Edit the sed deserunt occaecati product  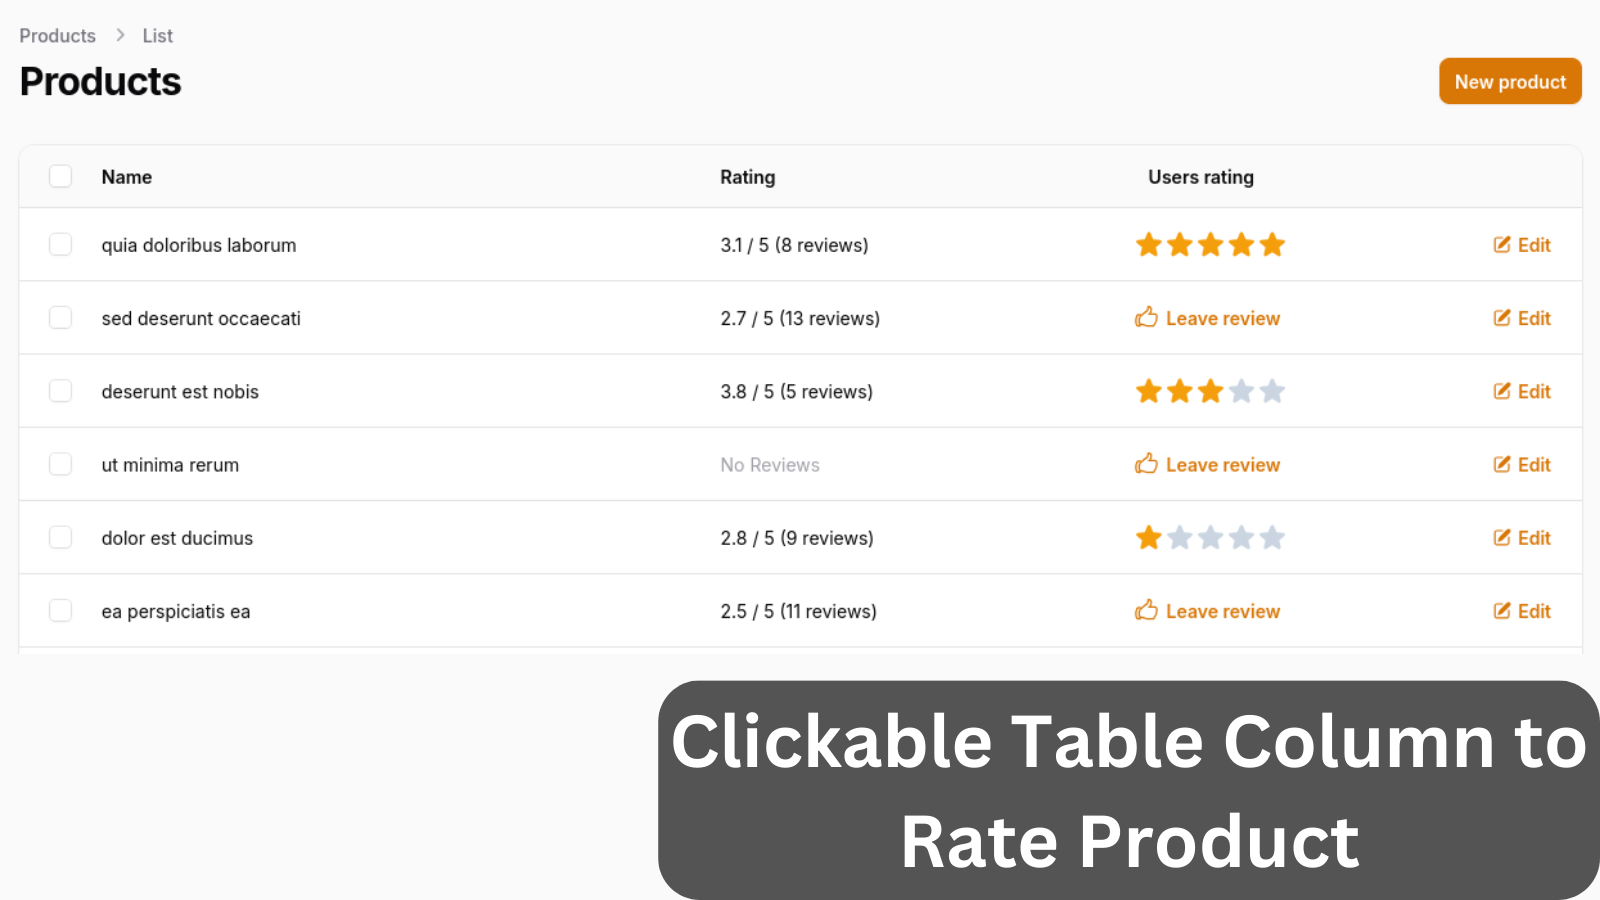click(1522, 318)
